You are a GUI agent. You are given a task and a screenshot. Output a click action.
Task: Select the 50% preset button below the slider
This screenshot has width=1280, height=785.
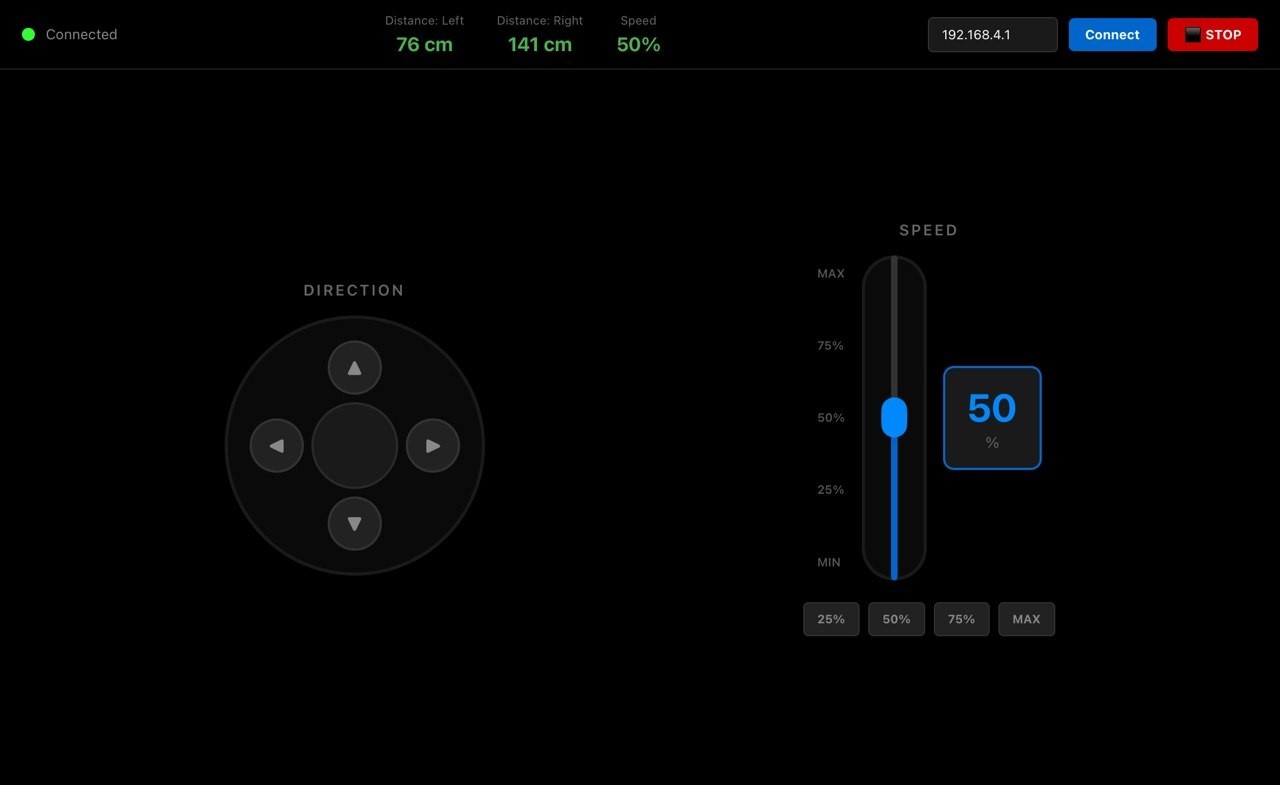(x=896, y=619)
